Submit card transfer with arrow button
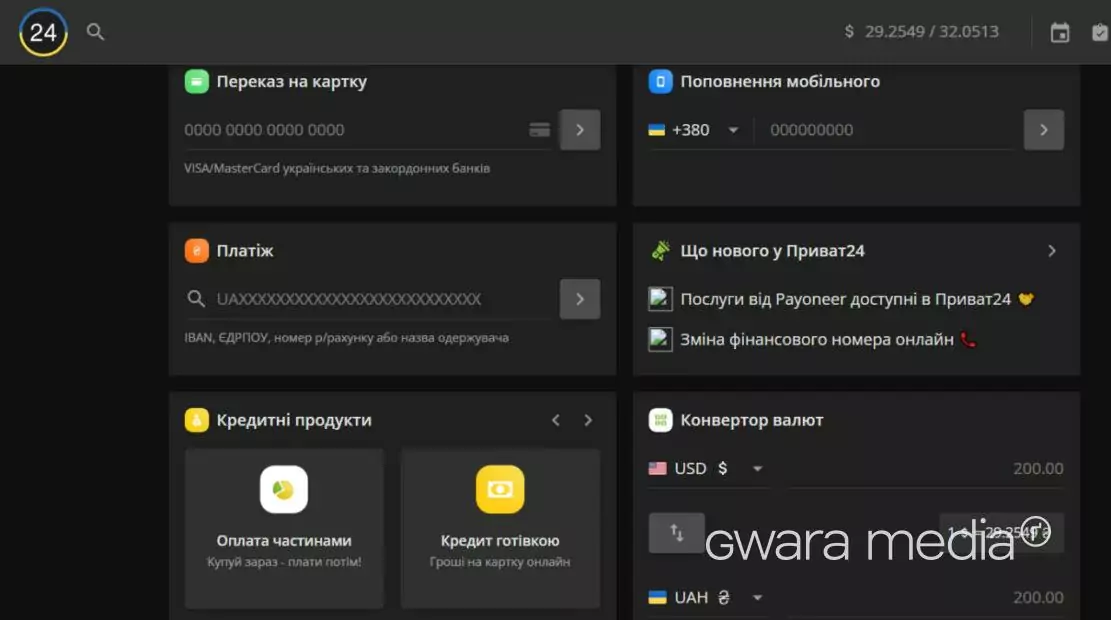Screen dimensions: 1111x620 (x=580, y=130)
